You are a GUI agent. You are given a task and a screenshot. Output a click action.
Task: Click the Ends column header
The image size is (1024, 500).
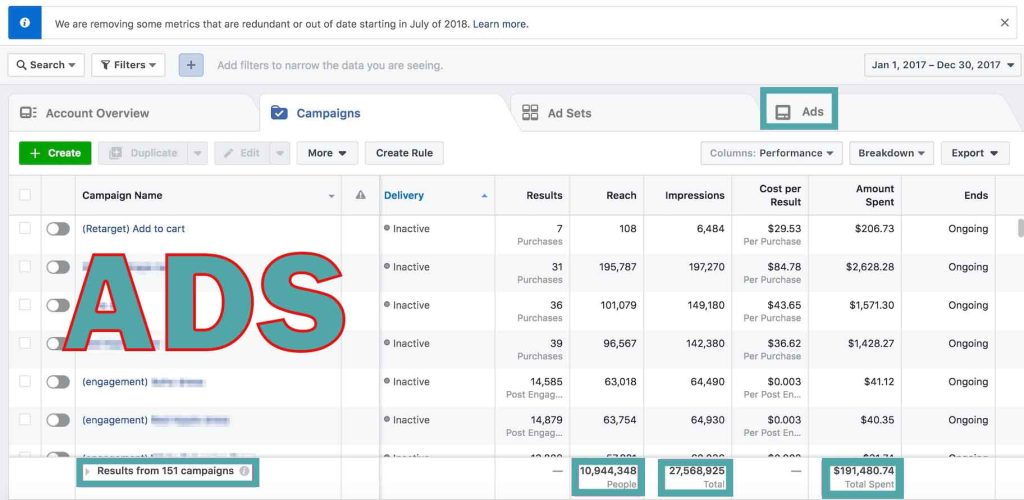976,195
